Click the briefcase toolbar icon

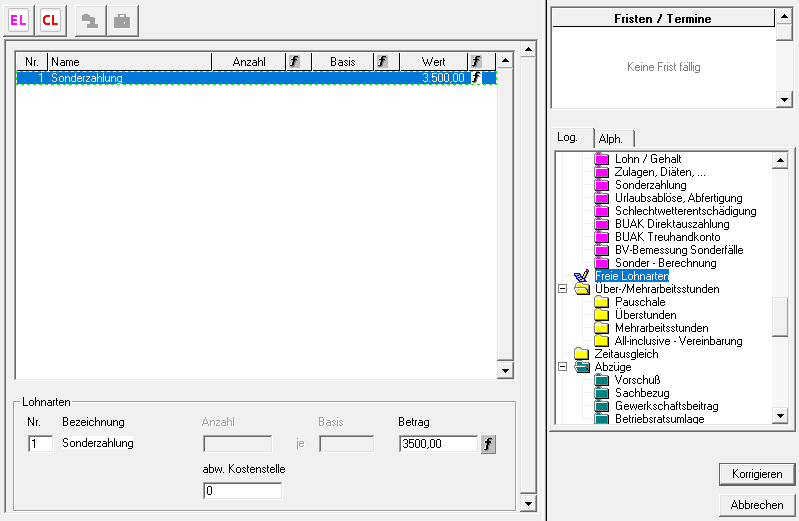(x=121, y=20)
